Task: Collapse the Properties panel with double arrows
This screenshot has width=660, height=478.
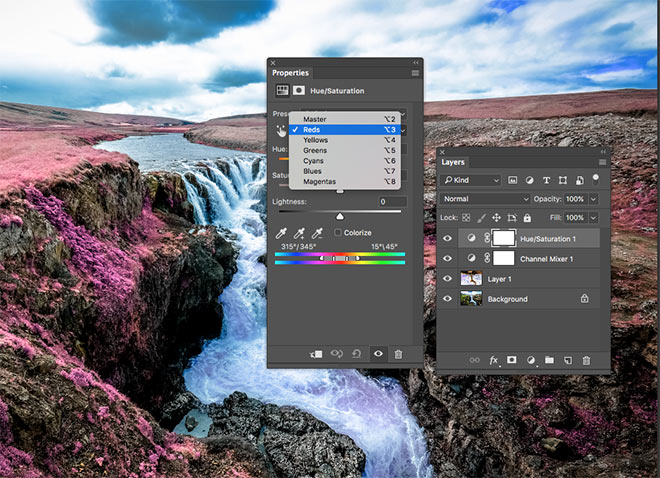Action: pyautogui.click(x=416, y=62)
